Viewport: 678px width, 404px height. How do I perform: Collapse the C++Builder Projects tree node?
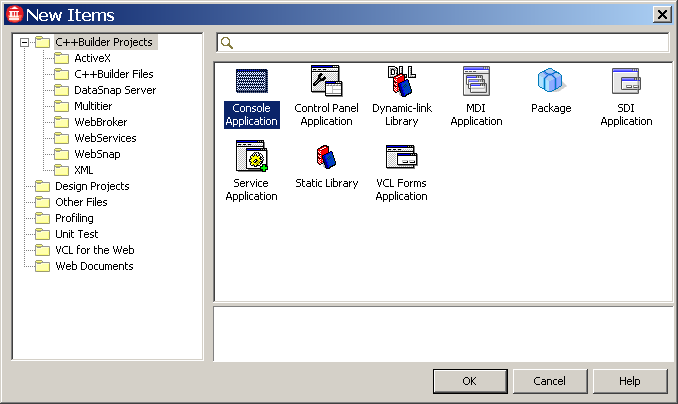pos(25,42)
